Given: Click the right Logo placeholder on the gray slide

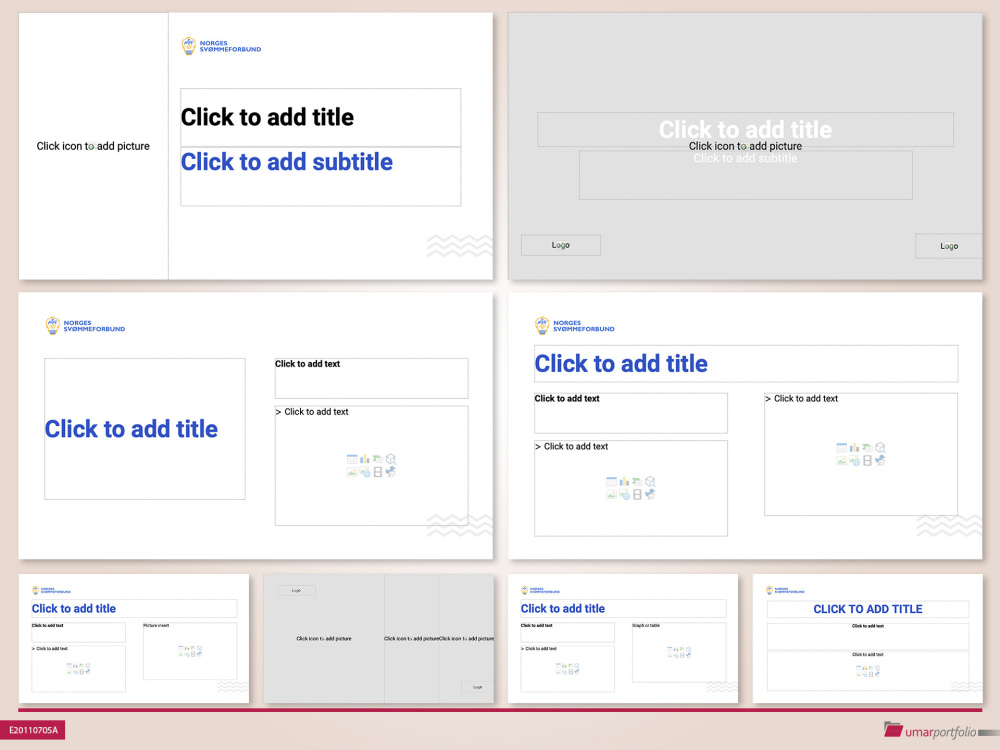Looking at the screenshot, I should click(948, 246).
